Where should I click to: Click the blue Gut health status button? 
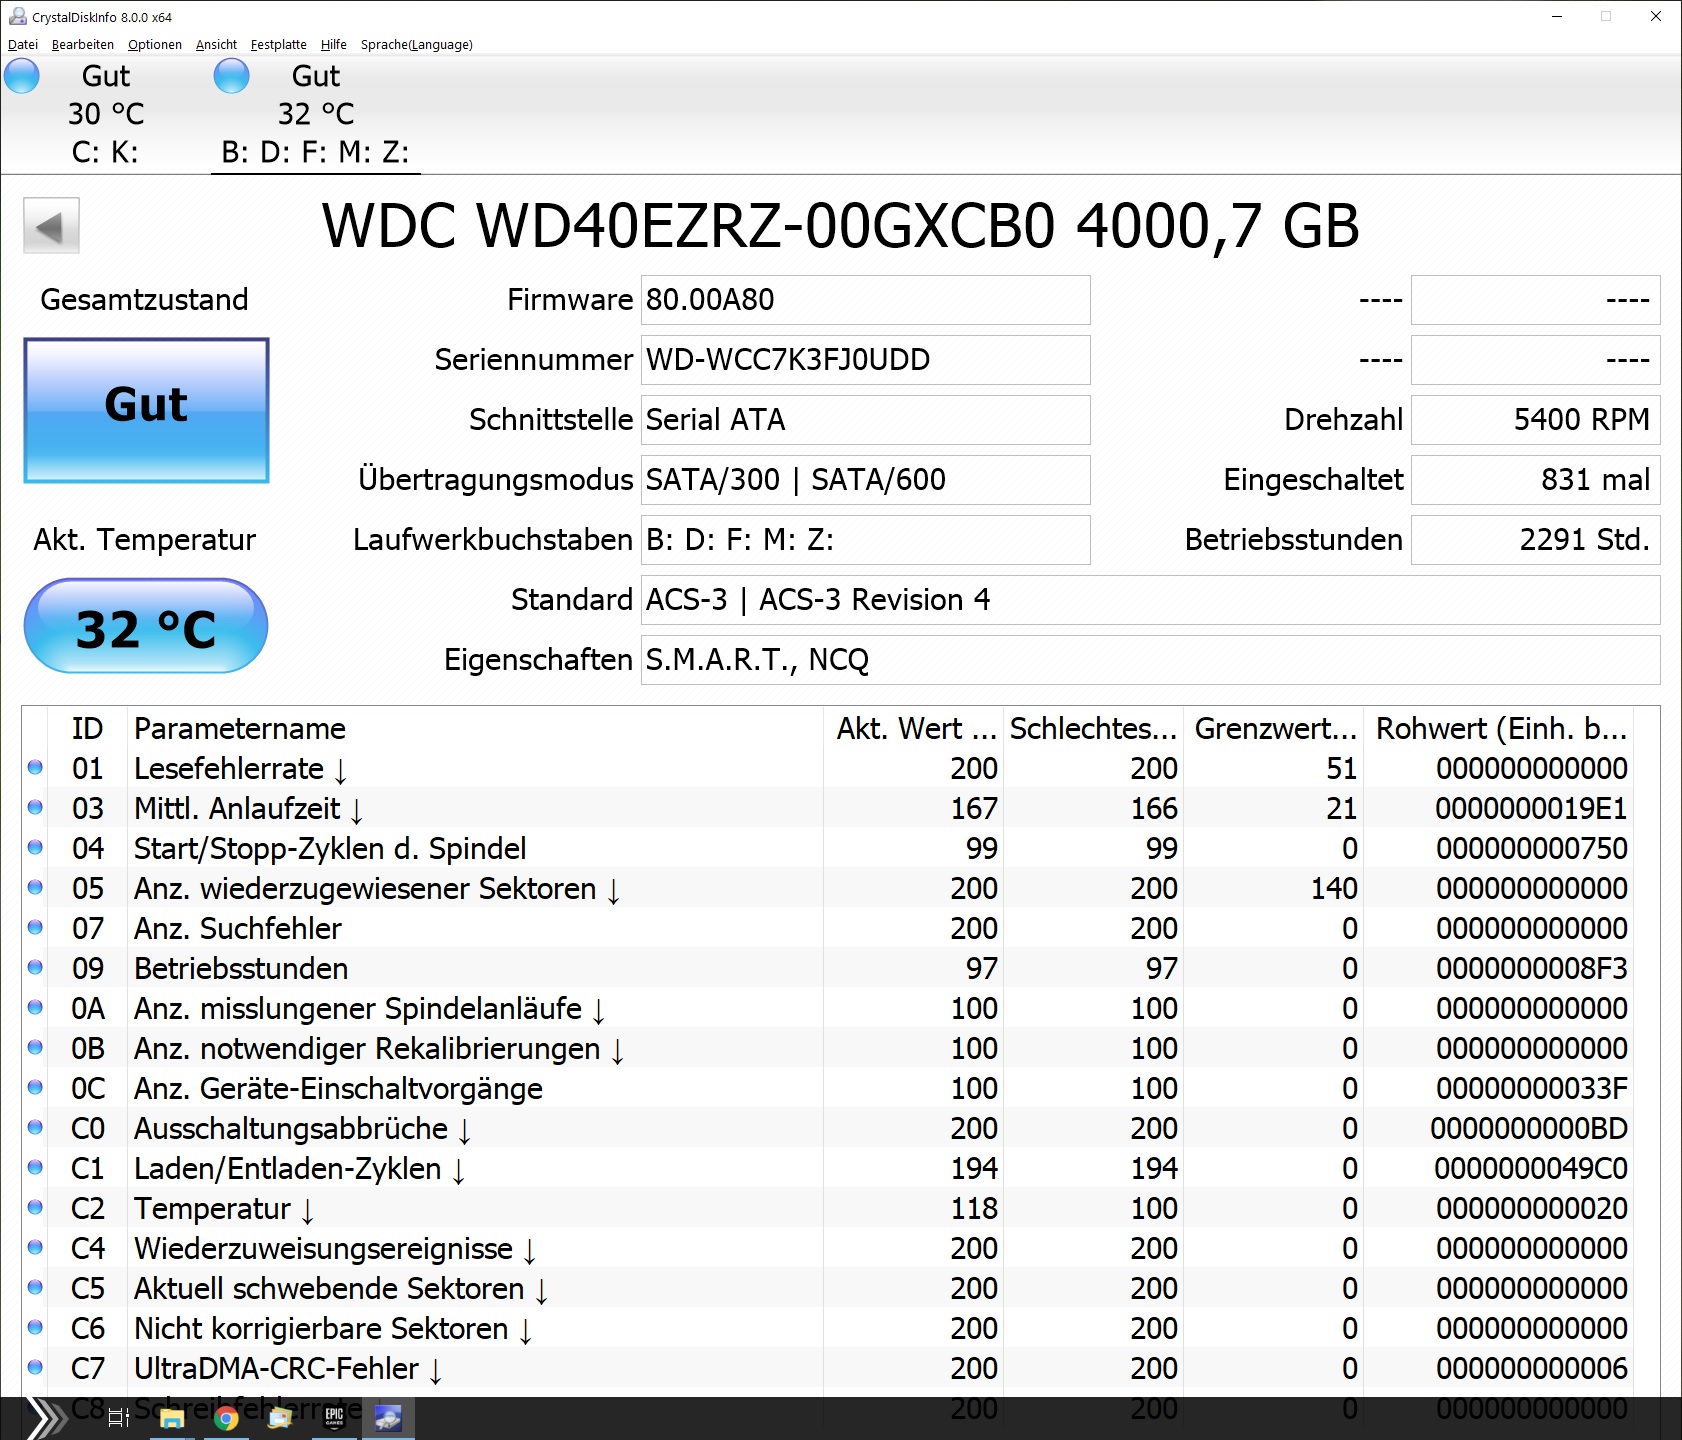coord(146,410)
